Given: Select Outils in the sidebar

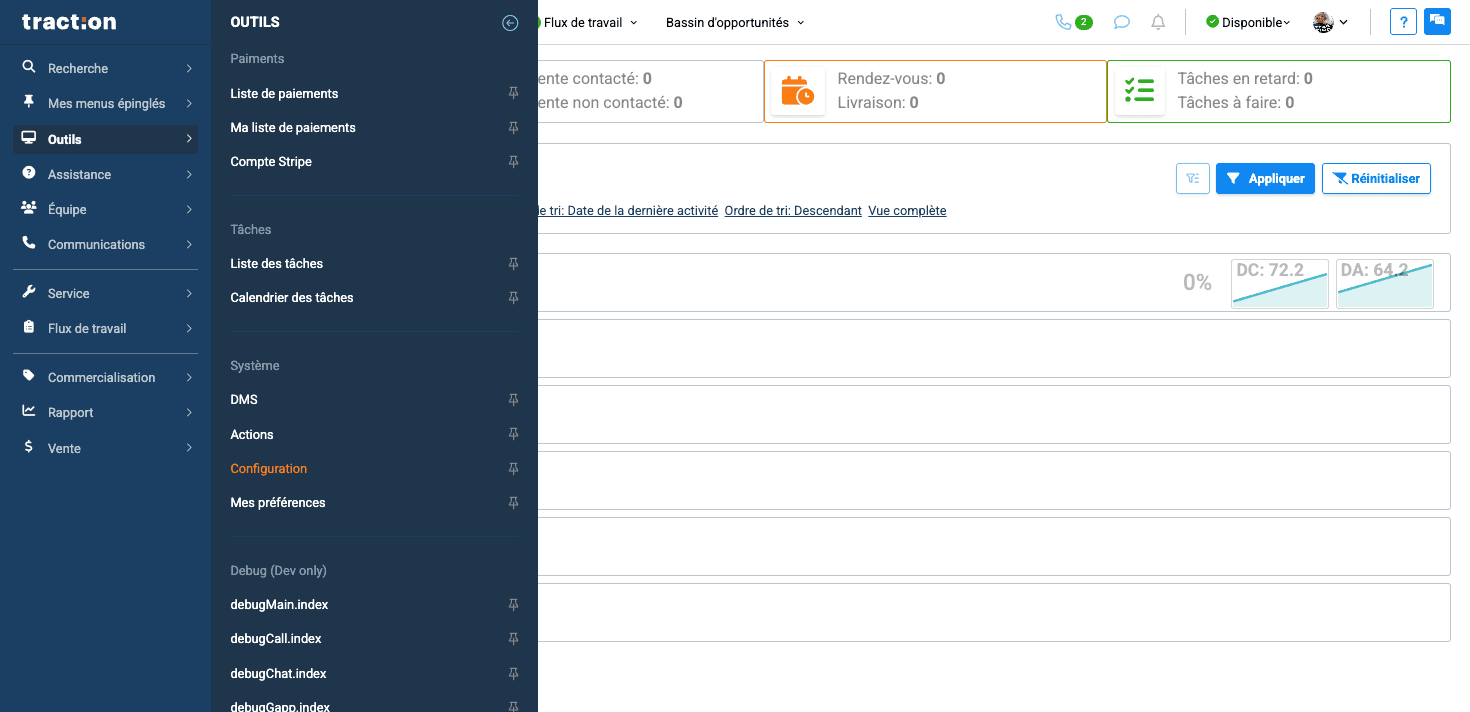Looking at the screenshot, I should (x=106, y=139).
